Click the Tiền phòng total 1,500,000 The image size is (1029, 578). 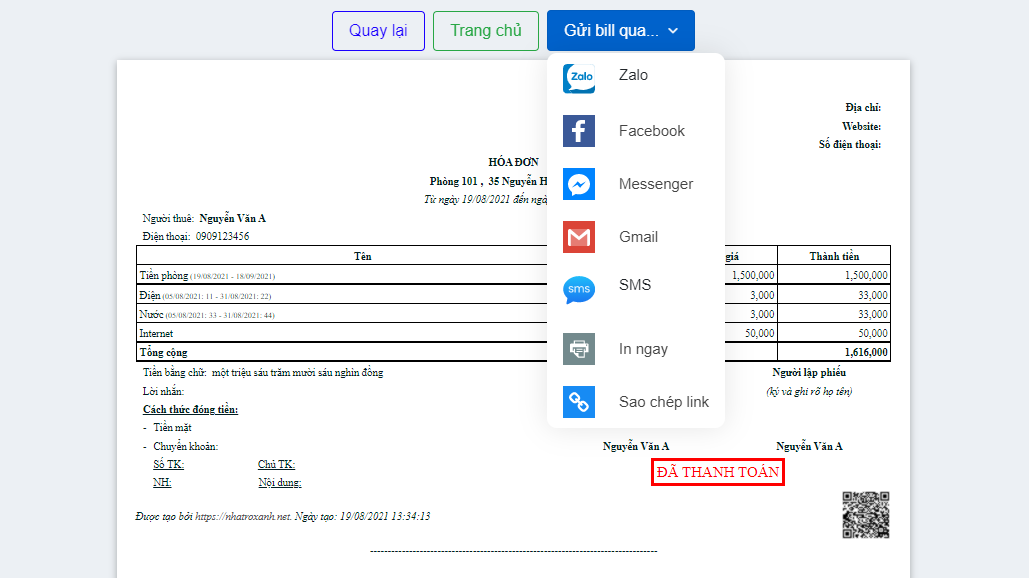(x=866, y=276)
